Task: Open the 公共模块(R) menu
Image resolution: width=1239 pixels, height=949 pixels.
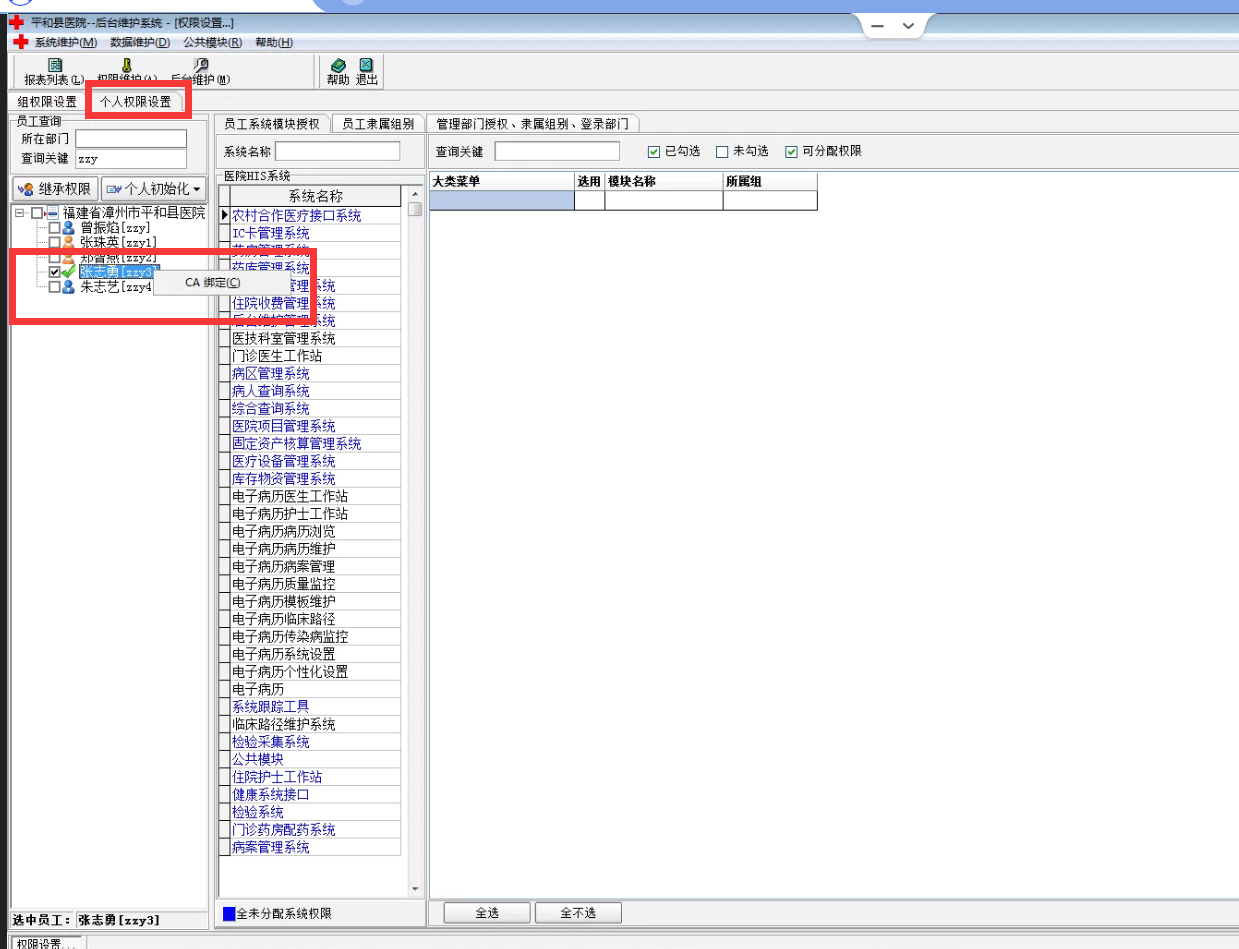Action: pyautogui.click(x=213, y=42)
